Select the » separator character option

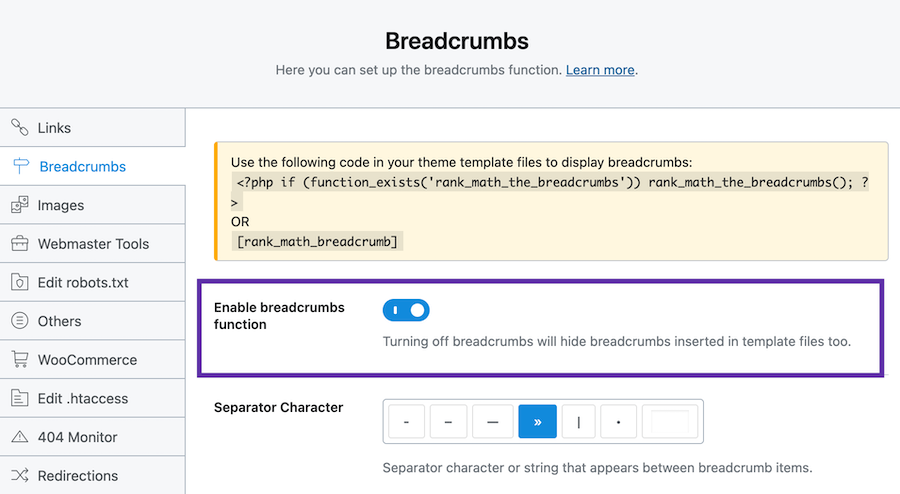537,422
